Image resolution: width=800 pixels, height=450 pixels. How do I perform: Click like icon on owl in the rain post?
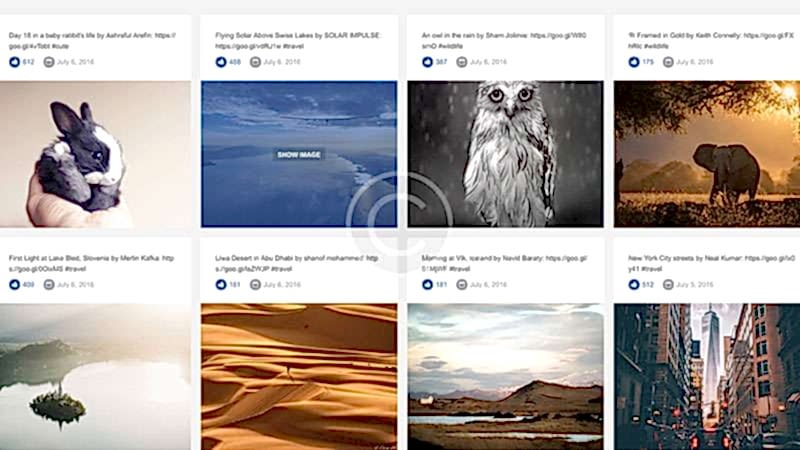(x=428, y=62)
